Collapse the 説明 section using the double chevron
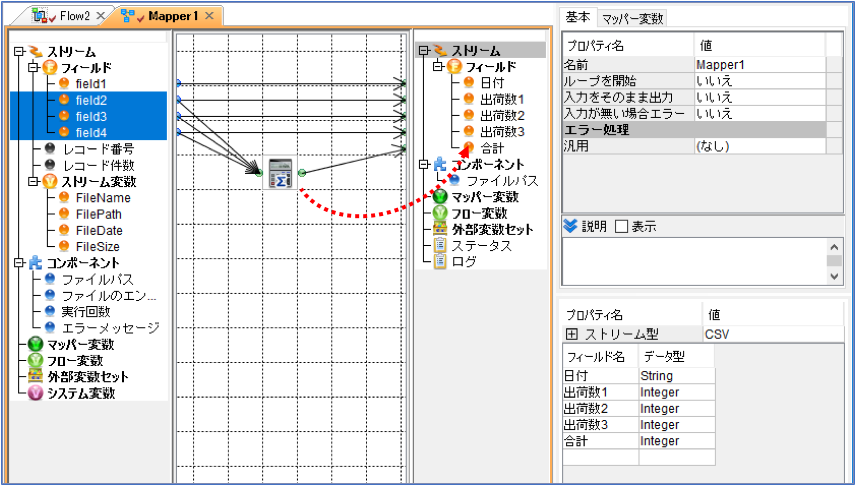Viewport: 856px width, 487px height. [570, 227]
